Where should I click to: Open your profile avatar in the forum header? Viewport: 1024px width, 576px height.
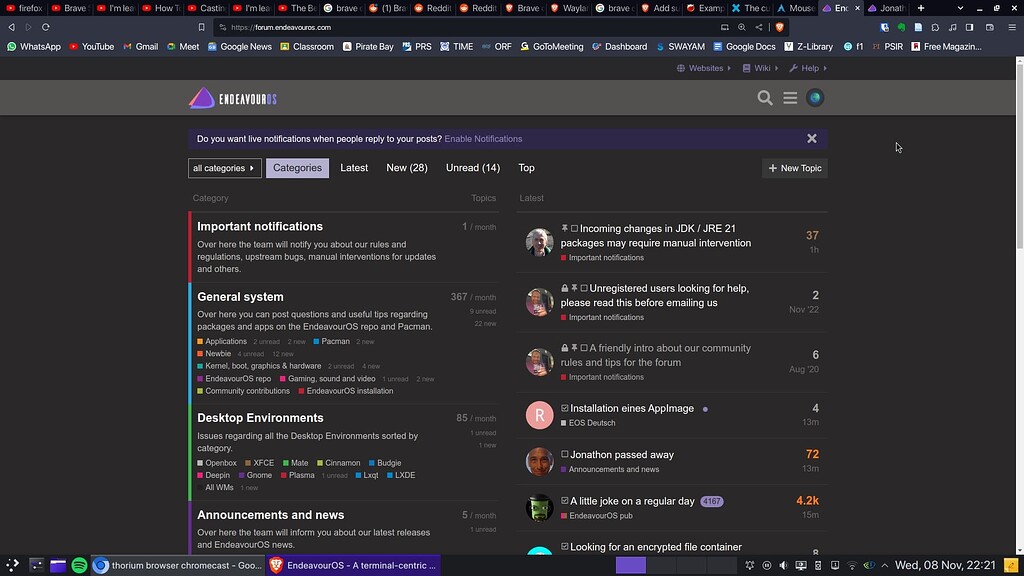pos(815,98)
